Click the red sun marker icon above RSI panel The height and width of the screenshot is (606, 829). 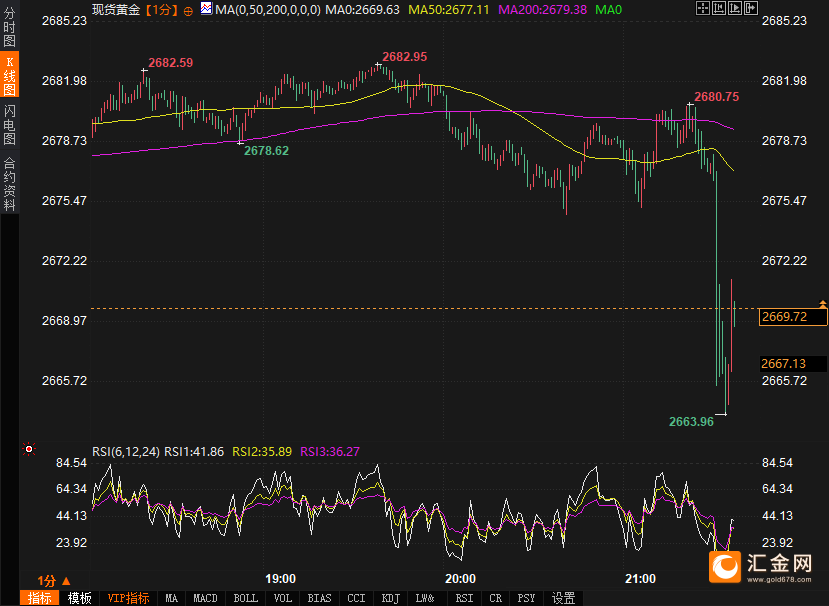29,449
